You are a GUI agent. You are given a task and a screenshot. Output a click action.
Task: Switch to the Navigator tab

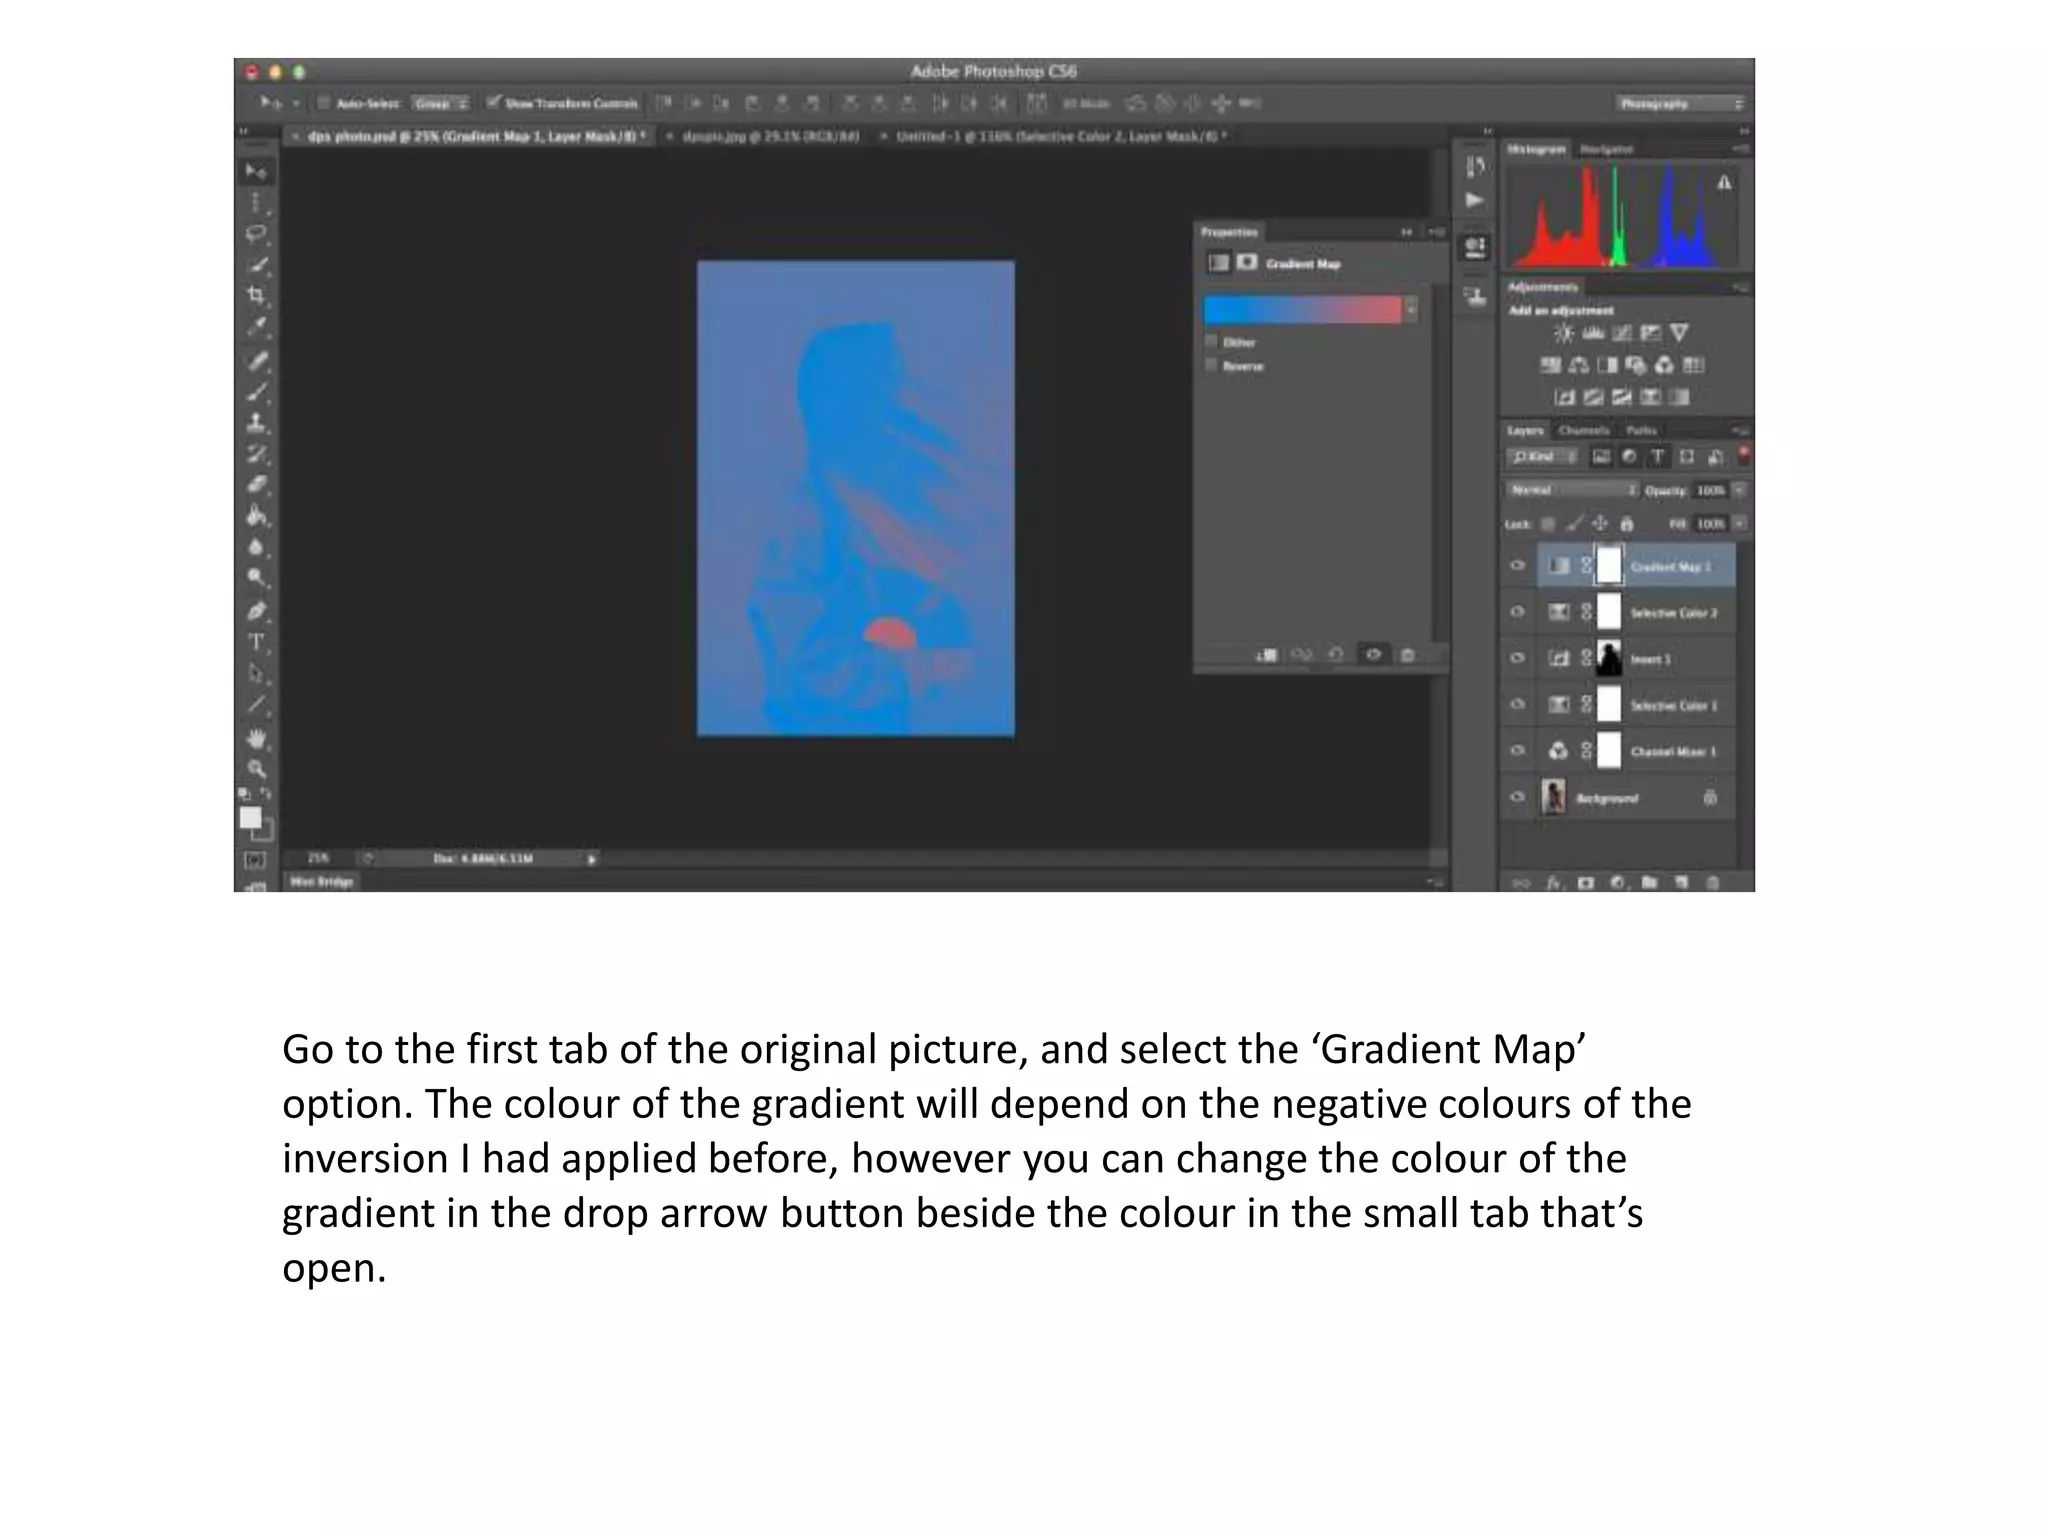coord(1606,149)
